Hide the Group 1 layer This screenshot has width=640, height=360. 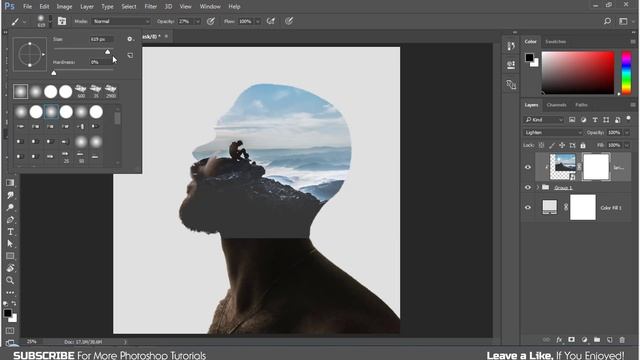pos(528,187)
